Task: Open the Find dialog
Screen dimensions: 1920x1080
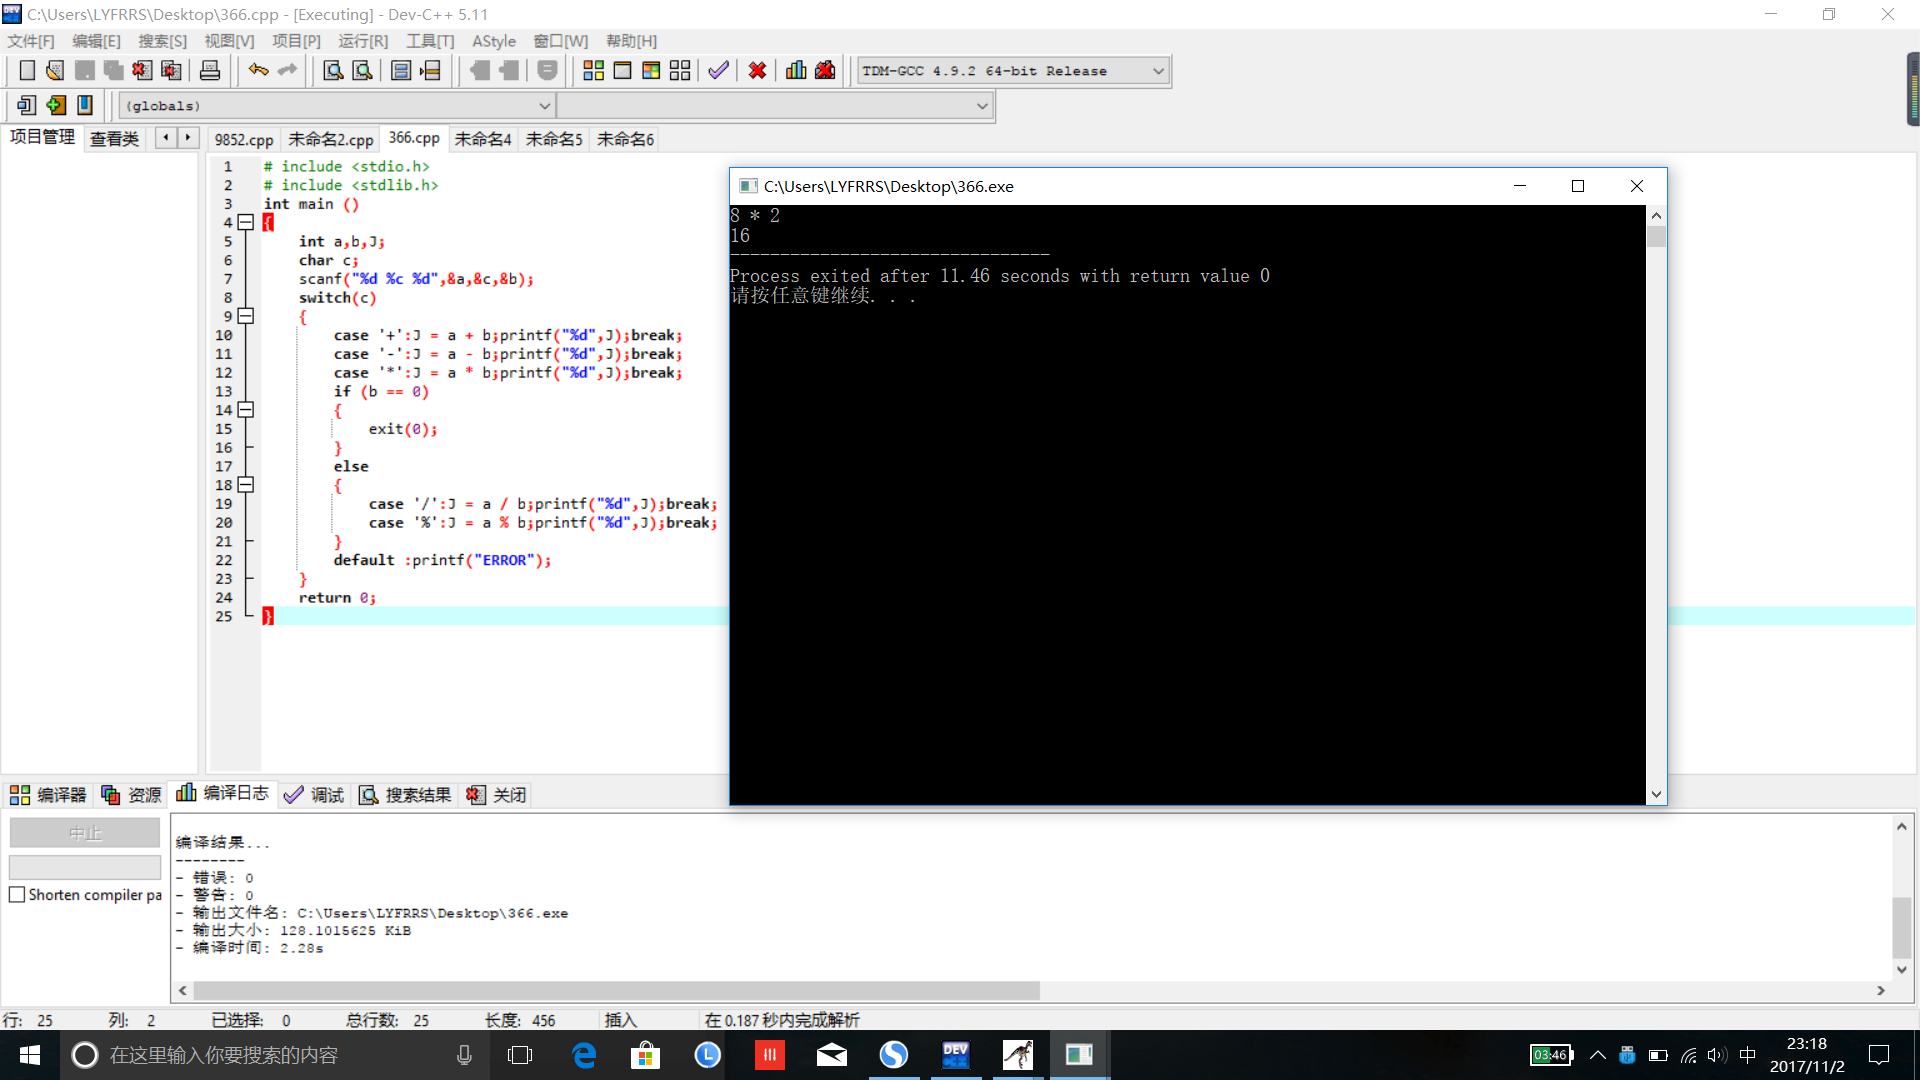Action: [x=334, y=70]
